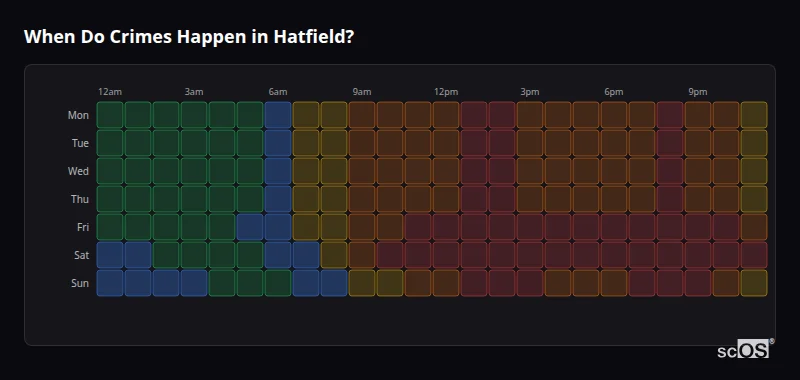Select the "Sat" row label

pos(81,255)
